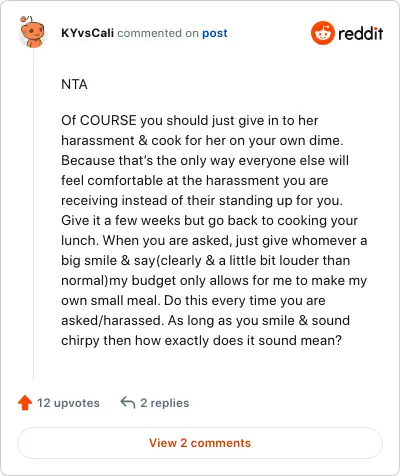Open the "2 replies" label
The width and height of the screenshot is (400, 476).
(165, 403)
